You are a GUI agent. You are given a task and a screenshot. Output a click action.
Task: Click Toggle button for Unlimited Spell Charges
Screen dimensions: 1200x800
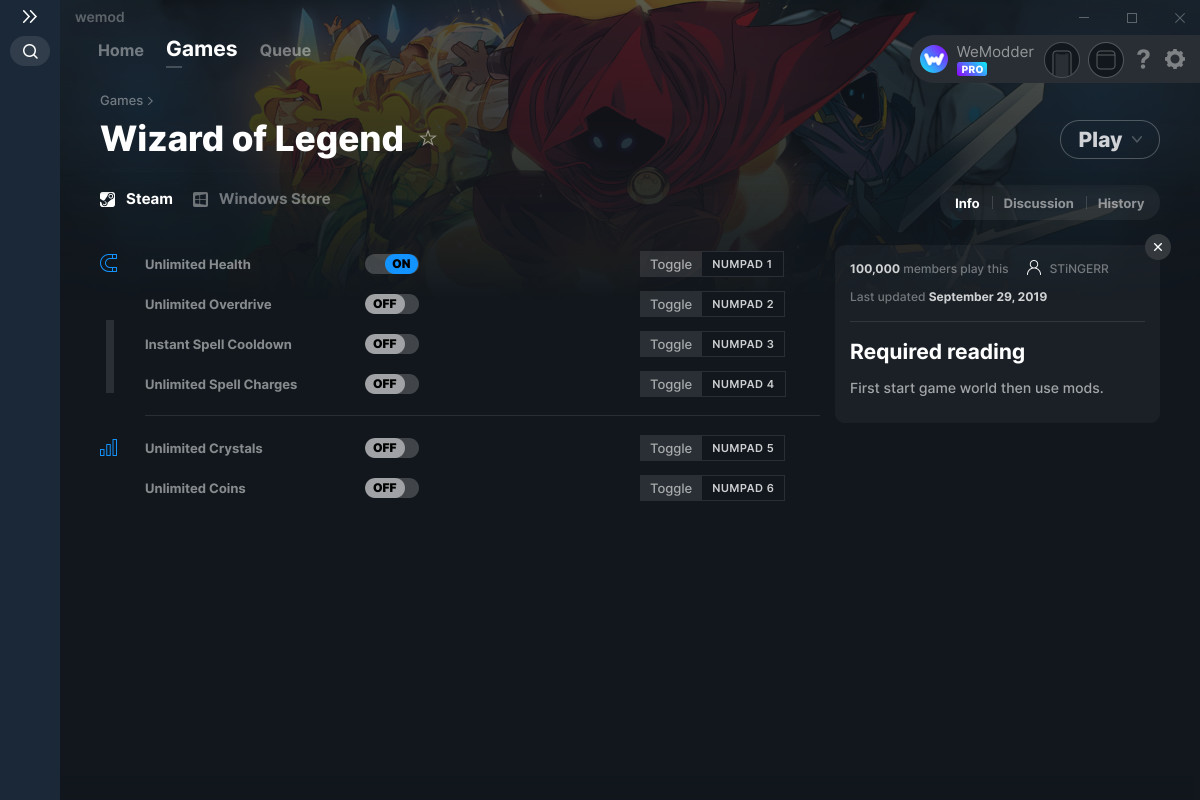(x=671, y=384)
